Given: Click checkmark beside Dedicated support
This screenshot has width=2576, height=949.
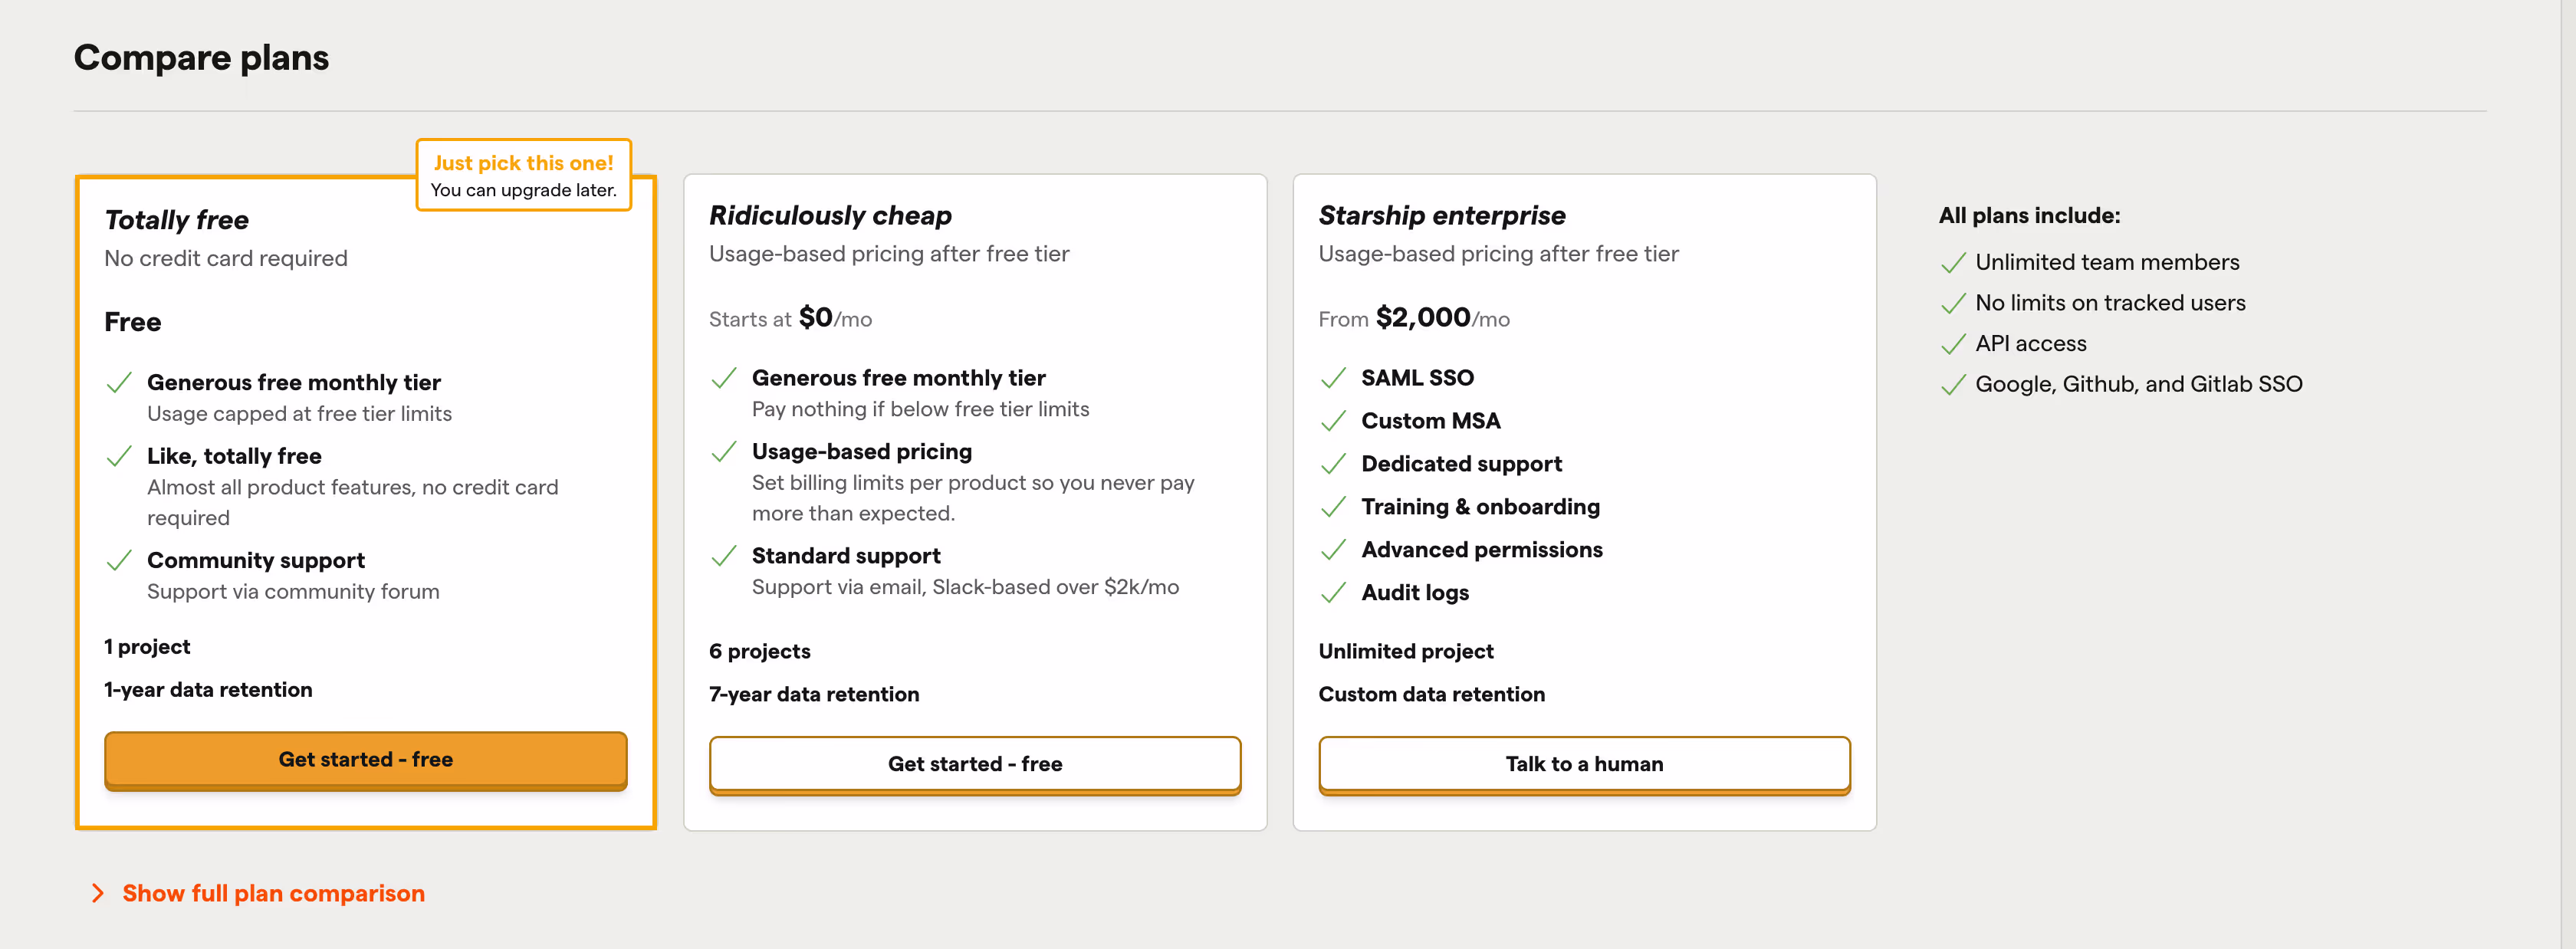Looking at the screenshot, I should [1332, 464].
